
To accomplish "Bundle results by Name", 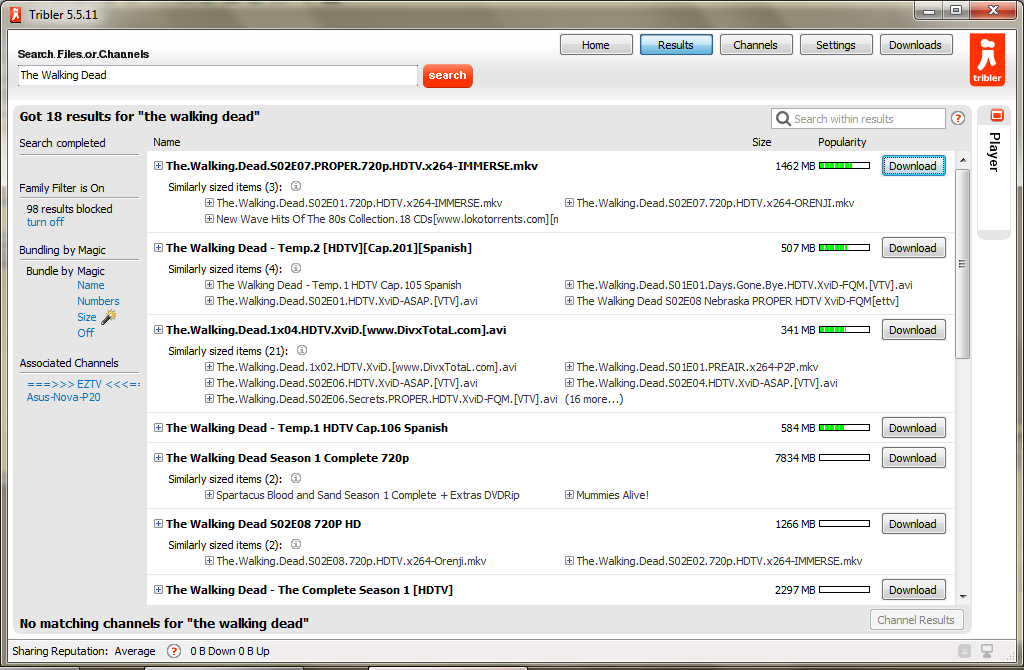I will point(90,285).
